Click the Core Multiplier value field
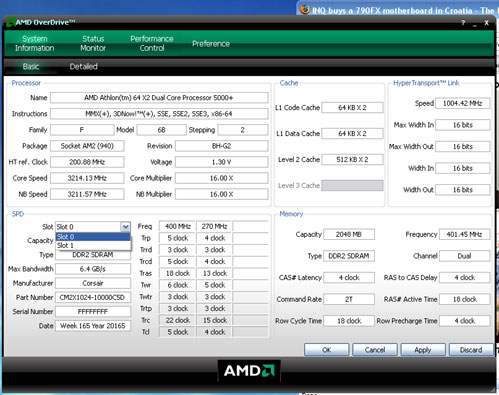Image resolution: width=499 pixels, height=395 pixels. pos(221,178)
